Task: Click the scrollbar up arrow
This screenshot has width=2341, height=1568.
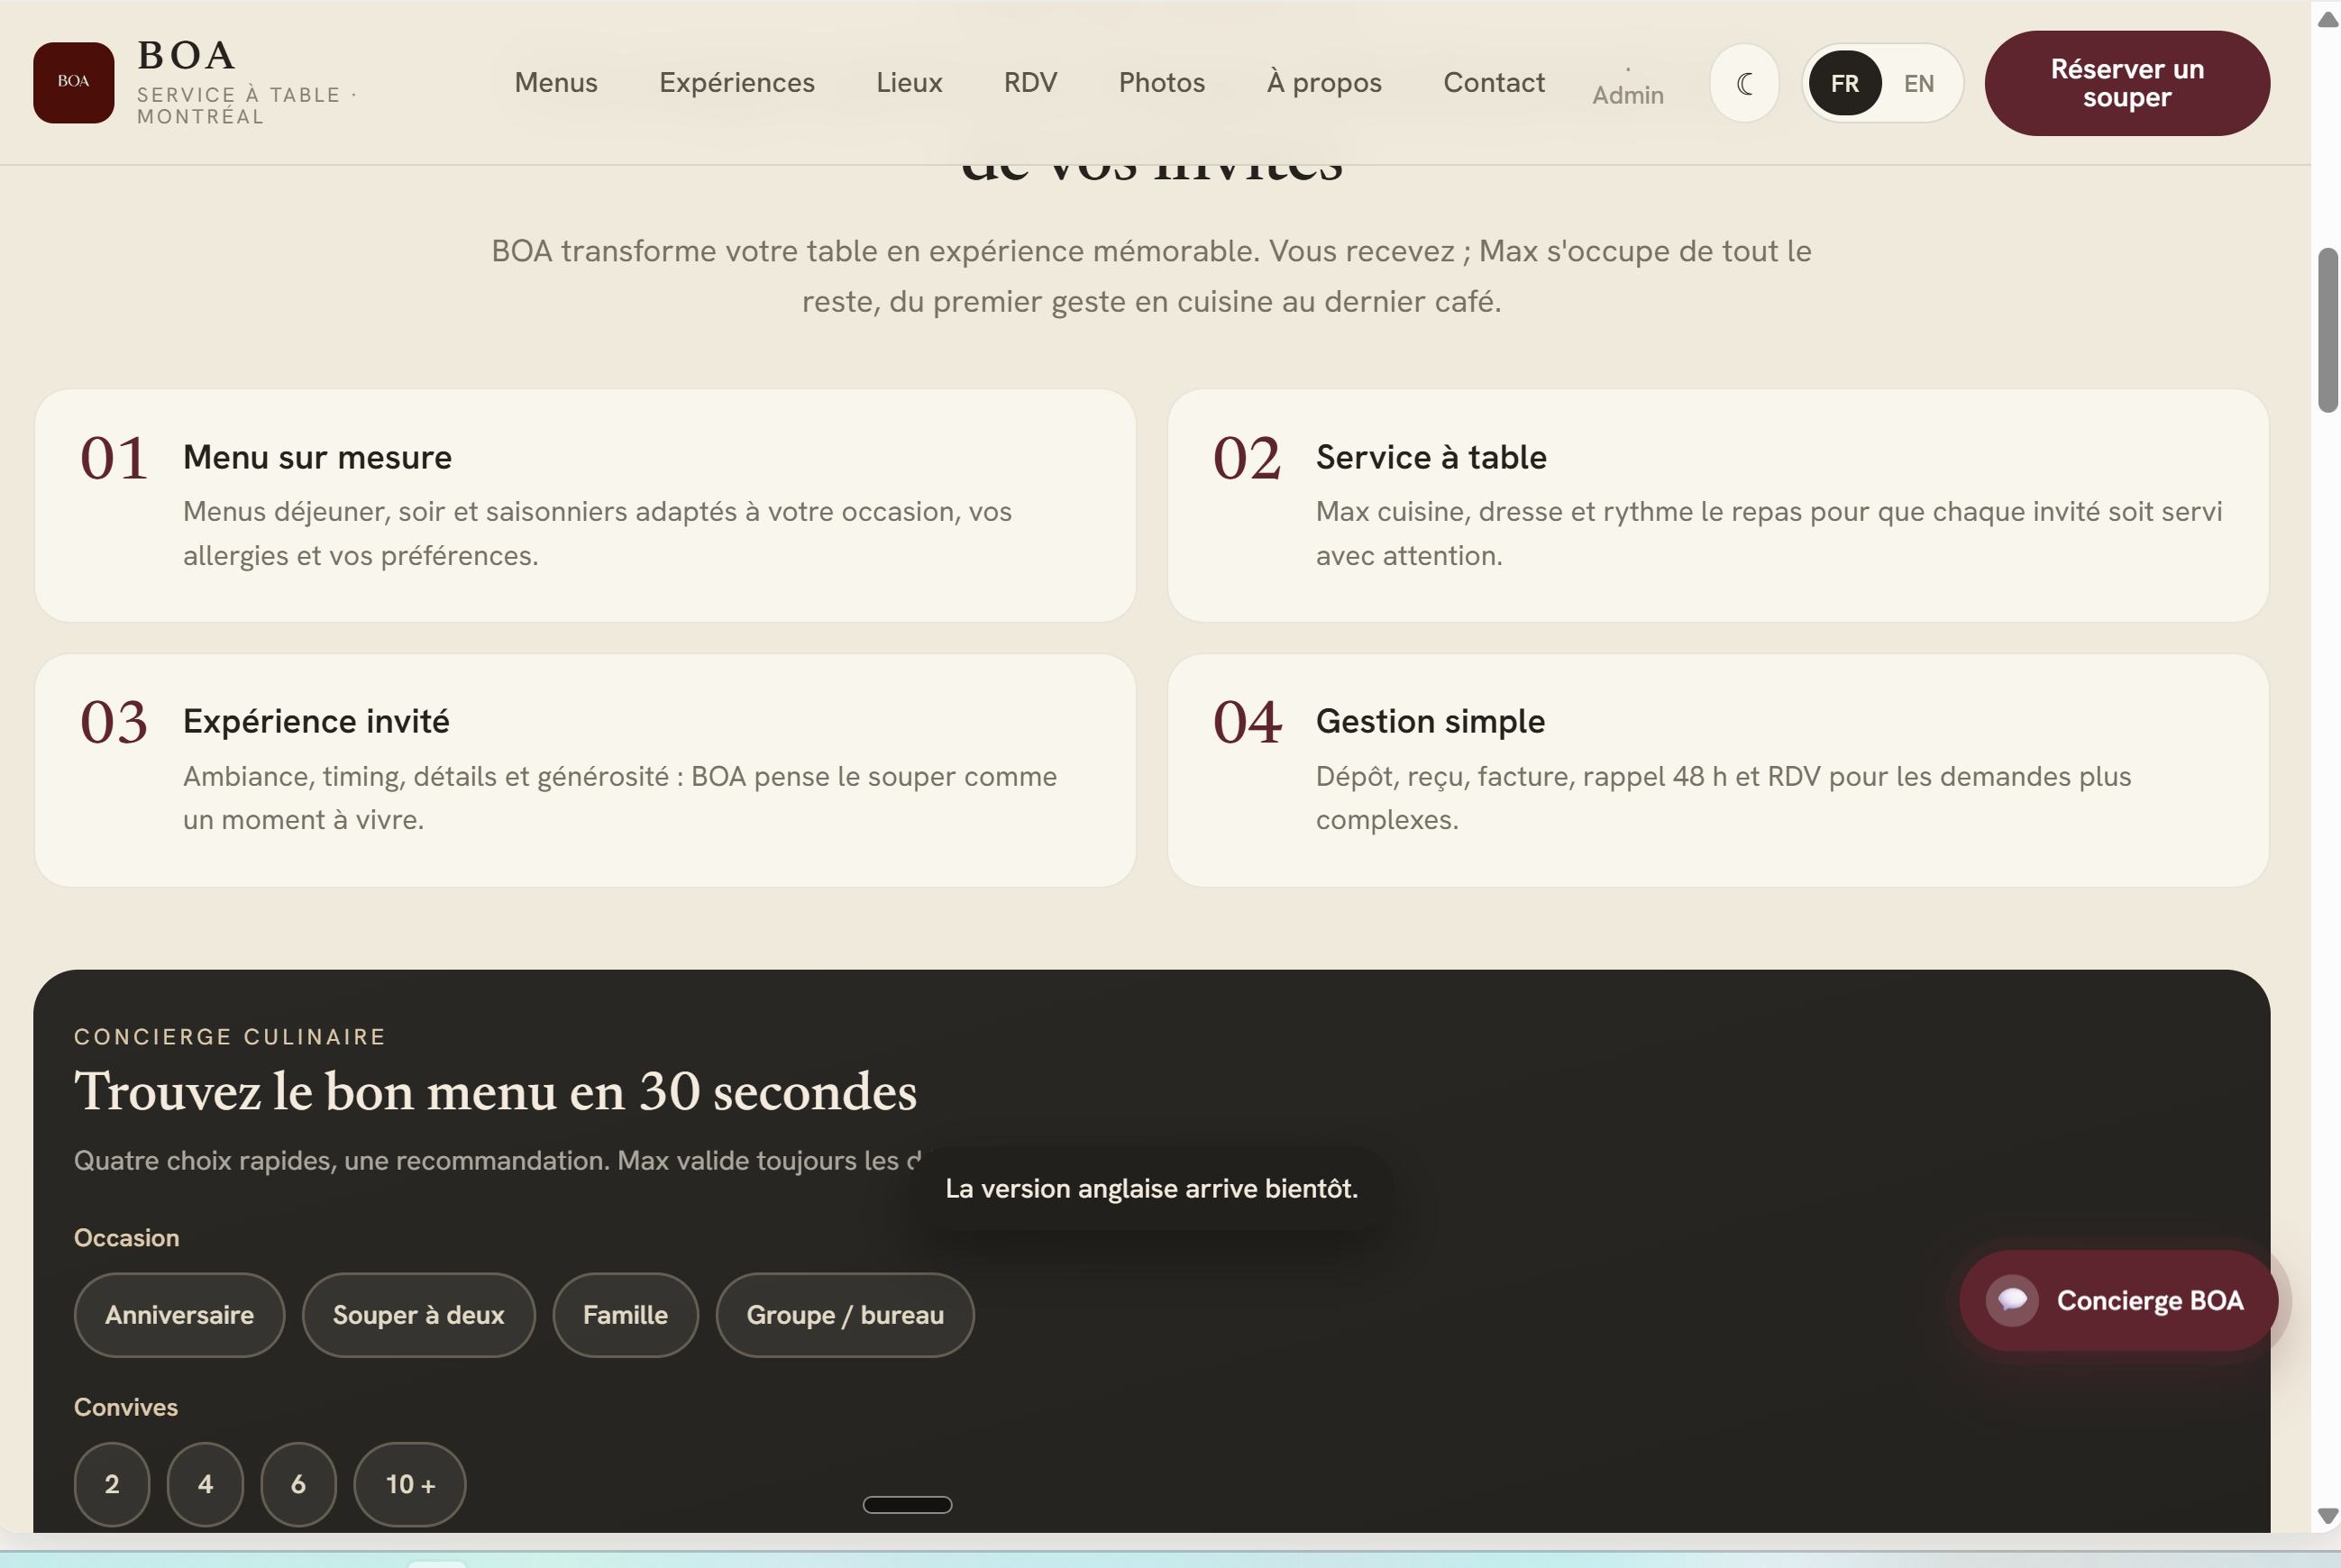Action: (x=2328, y=20)
